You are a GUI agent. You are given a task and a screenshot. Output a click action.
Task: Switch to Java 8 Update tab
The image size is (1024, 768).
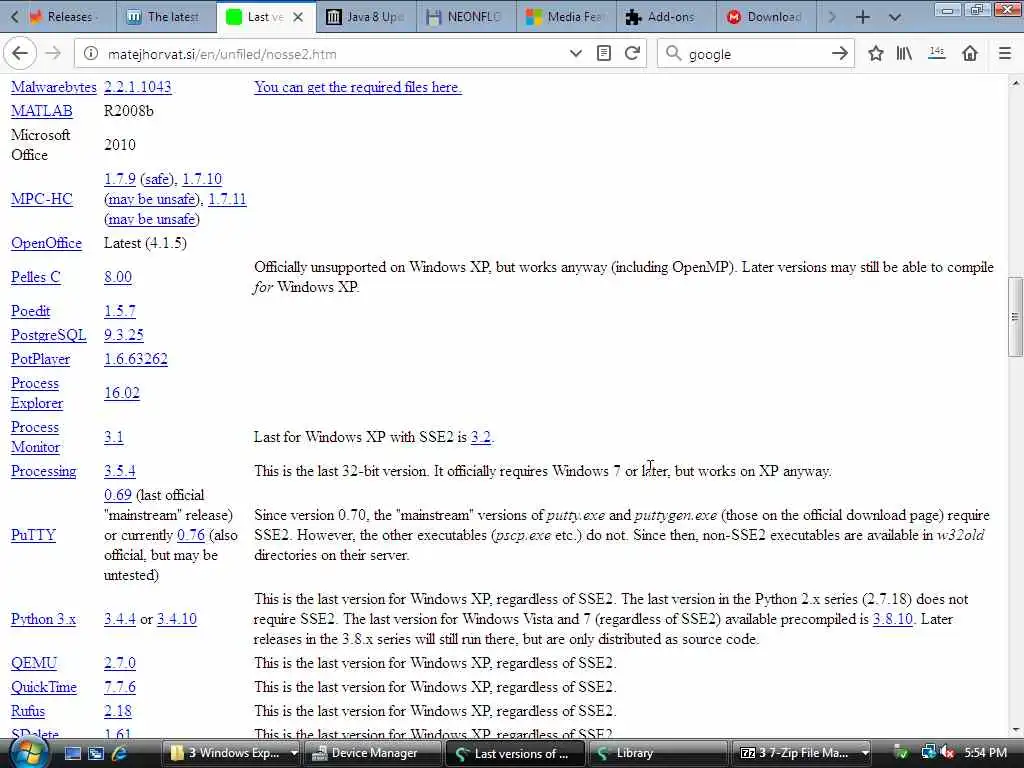pos(366,17)
